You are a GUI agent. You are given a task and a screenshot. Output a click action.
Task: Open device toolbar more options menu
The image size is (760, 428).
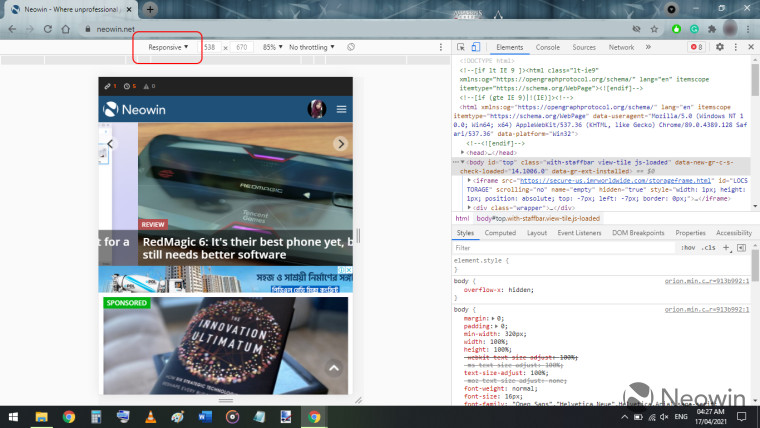pos(441,47)
